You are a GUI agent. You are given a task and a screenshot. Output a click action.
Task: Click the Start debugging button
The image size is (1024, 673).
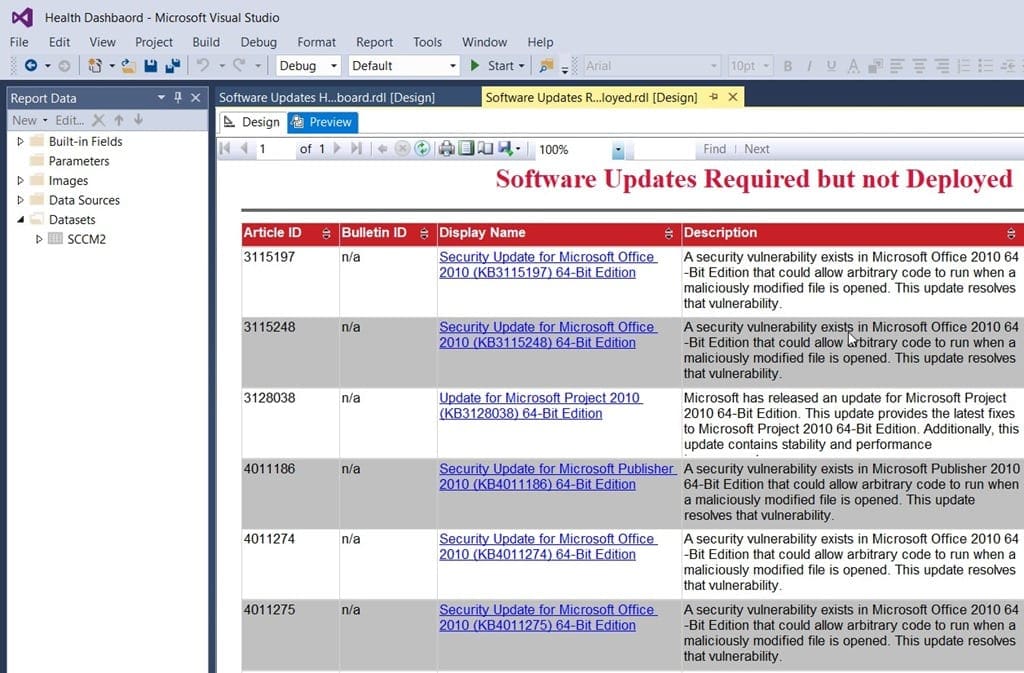coord(493,66)
